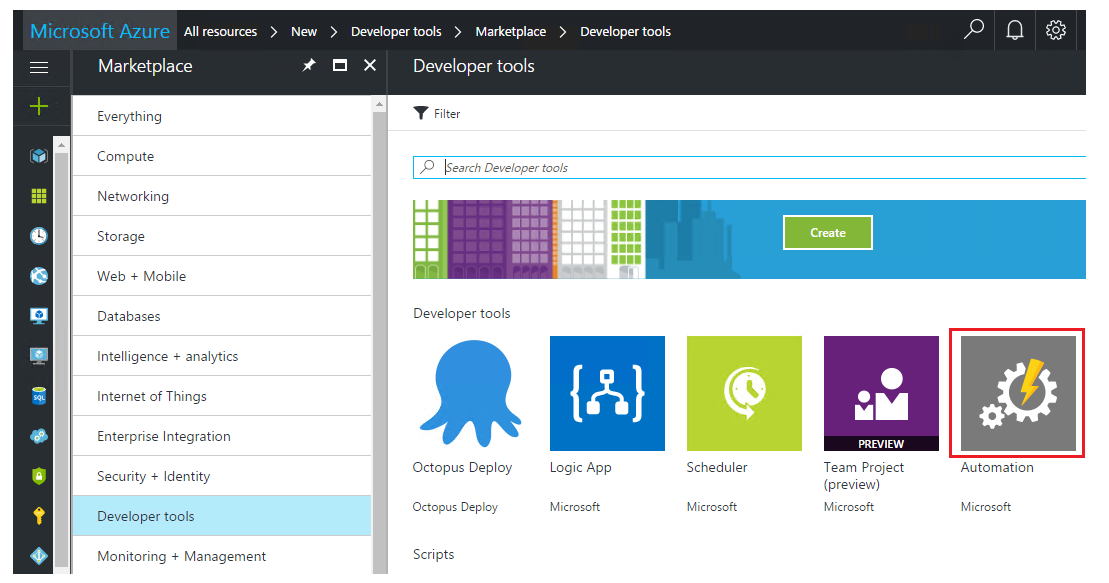This screenshot has height=583, width=1109.
Task: Select Internet of Things category
Action: (x=222, y=396)
